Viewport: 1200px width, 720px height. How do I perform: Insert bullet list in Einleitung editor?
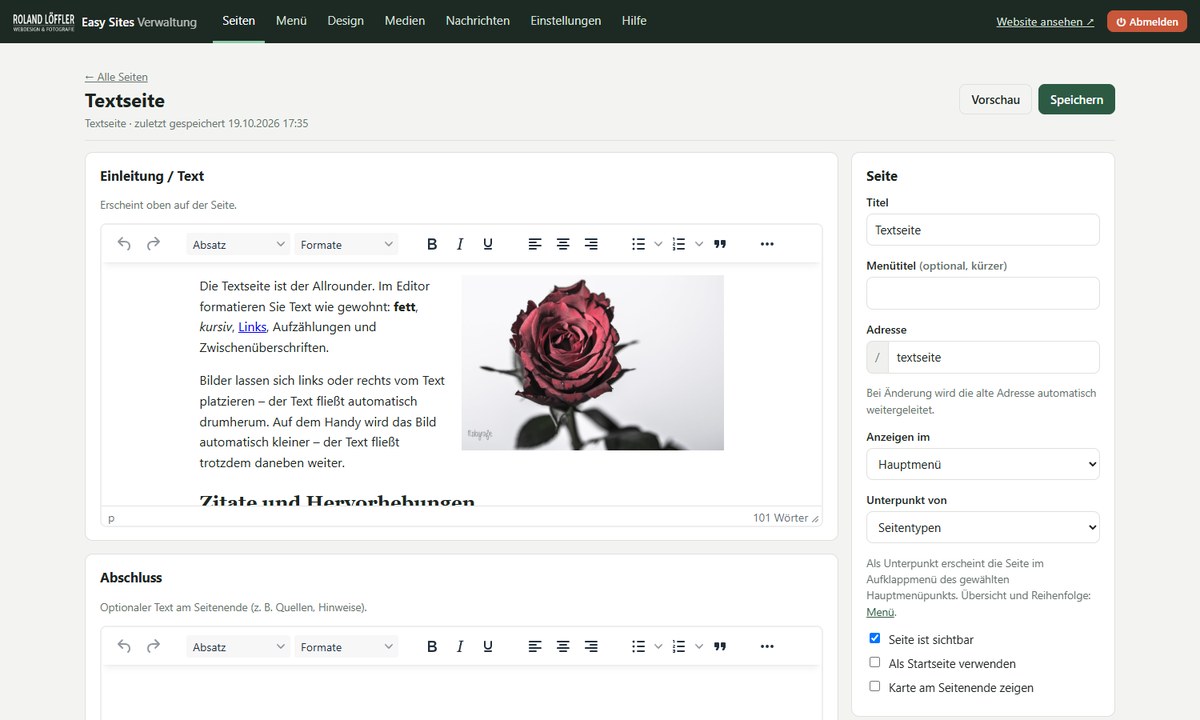pos(639,244)
